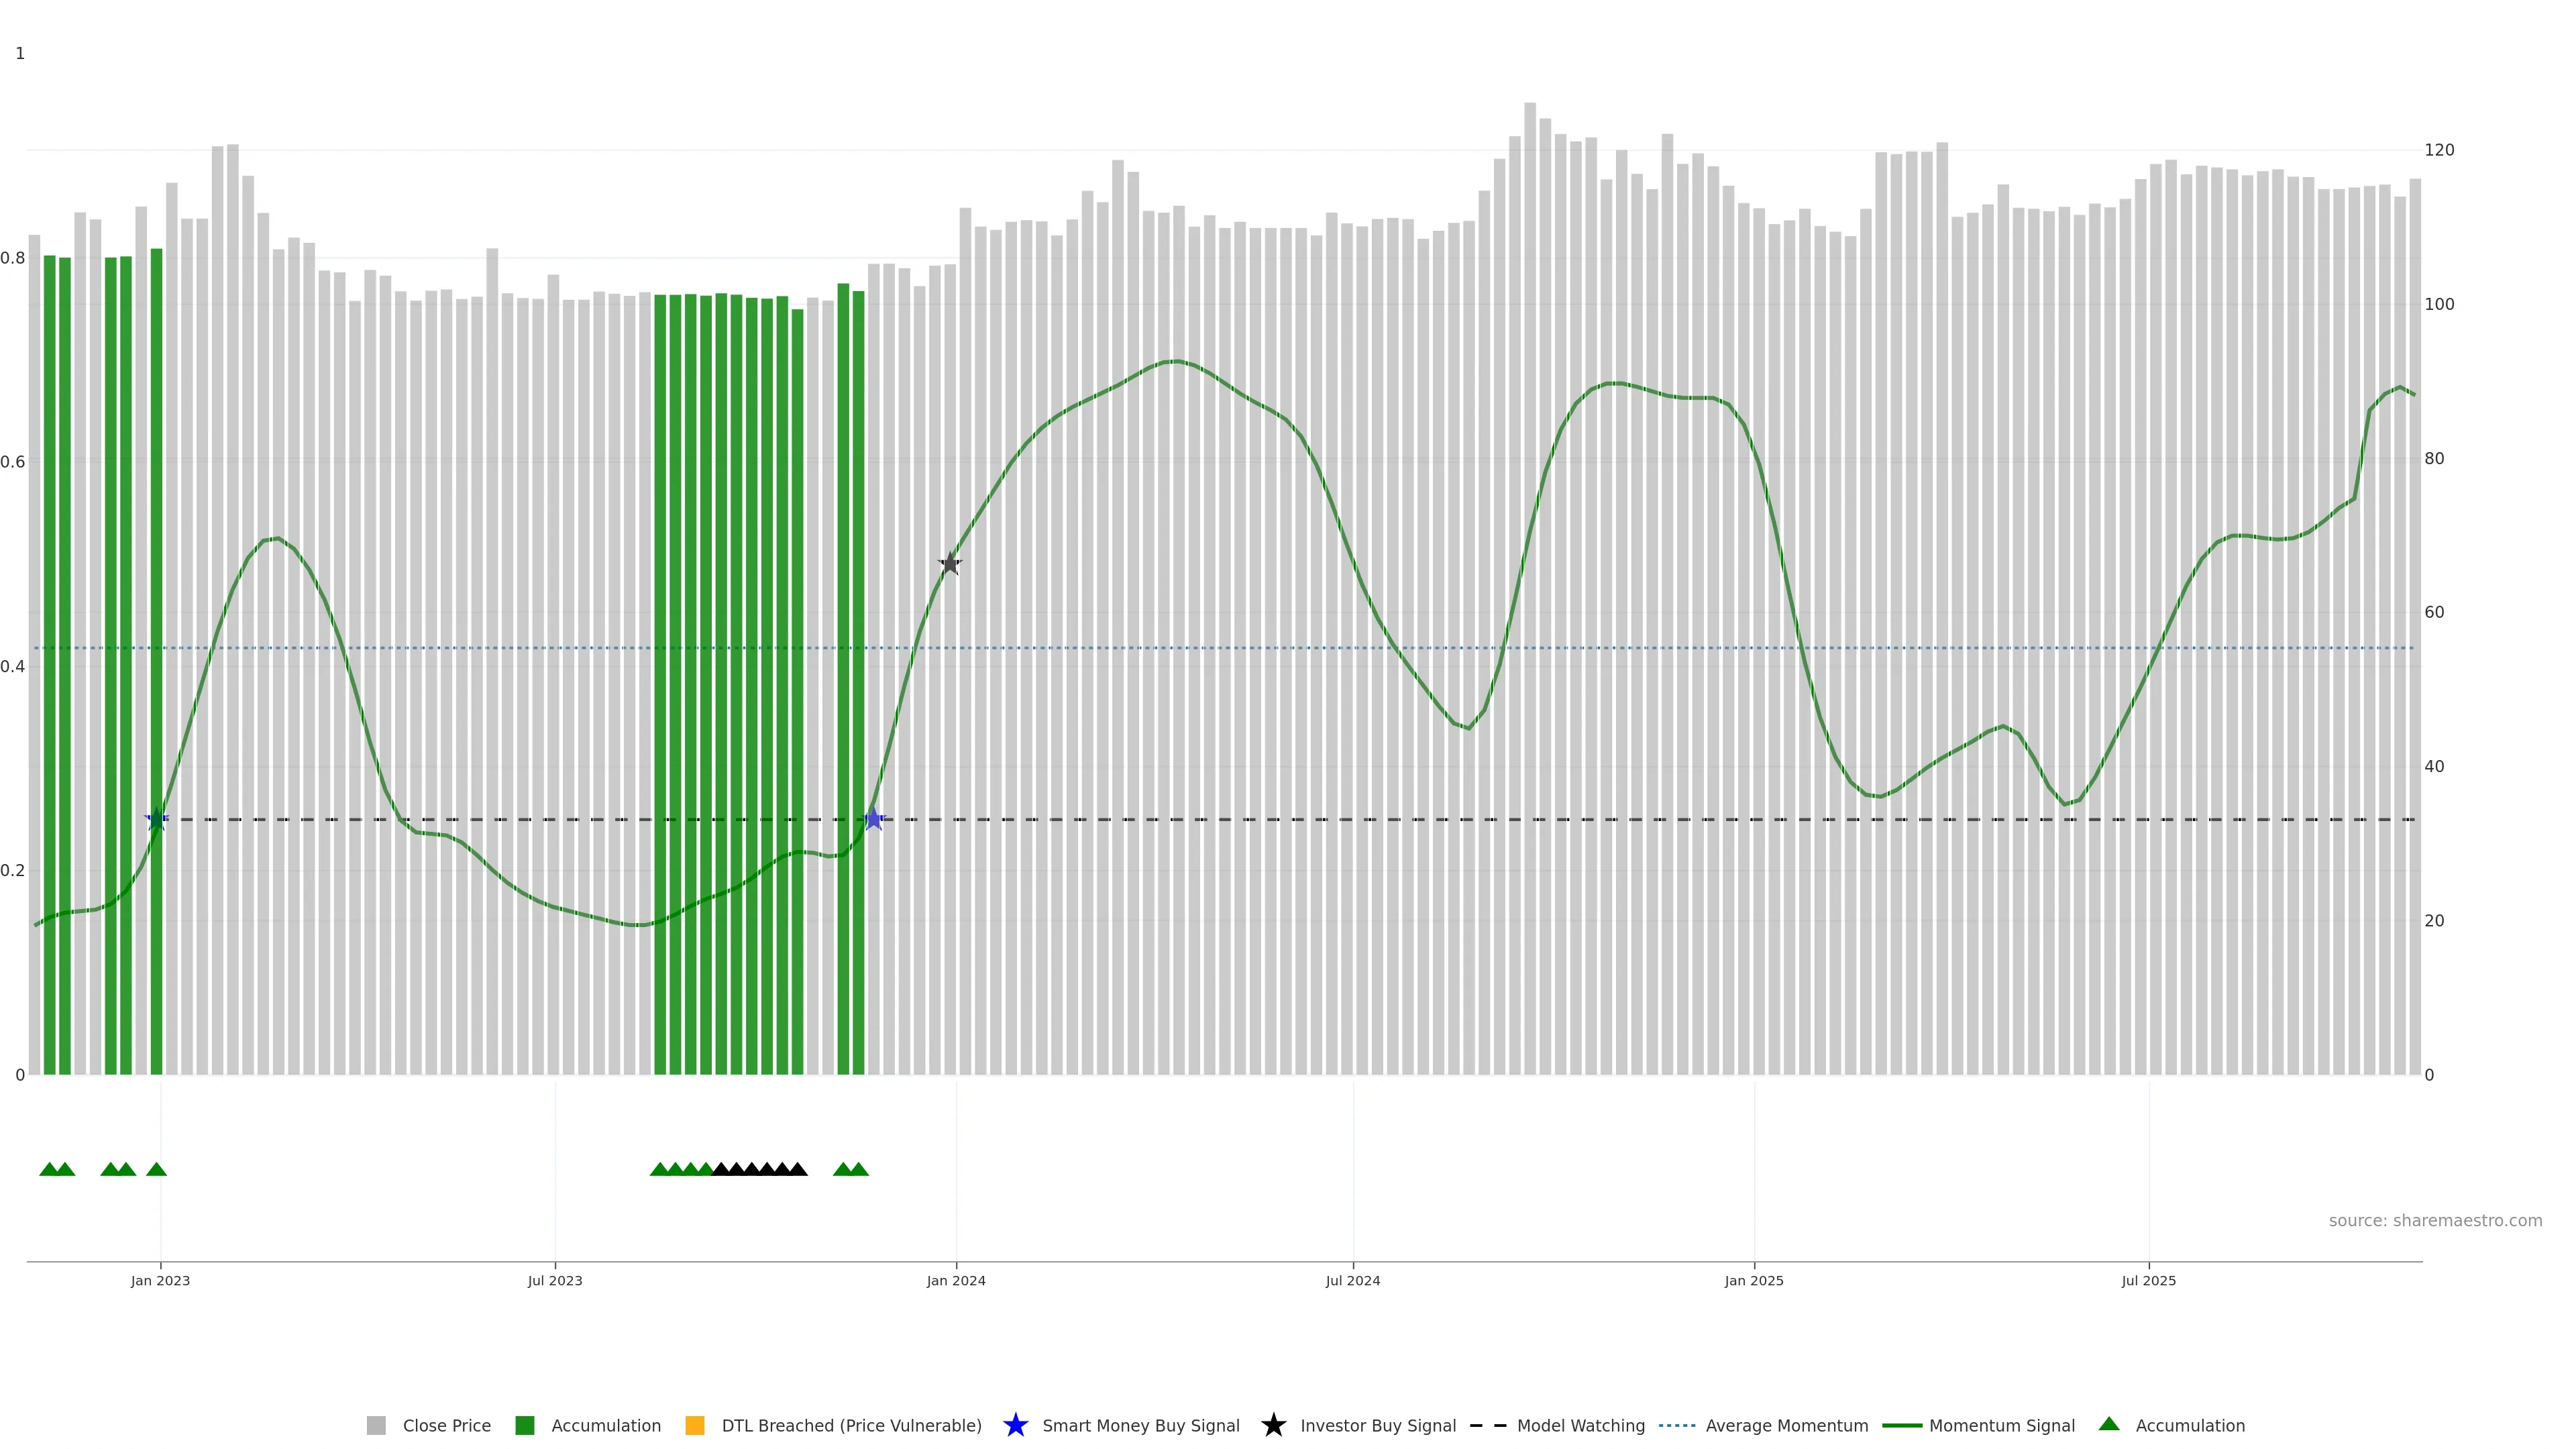Screen dimensions: 2576x1449
Task: Click the Model Watching dashed line legend
Action: point(1488,1425)
